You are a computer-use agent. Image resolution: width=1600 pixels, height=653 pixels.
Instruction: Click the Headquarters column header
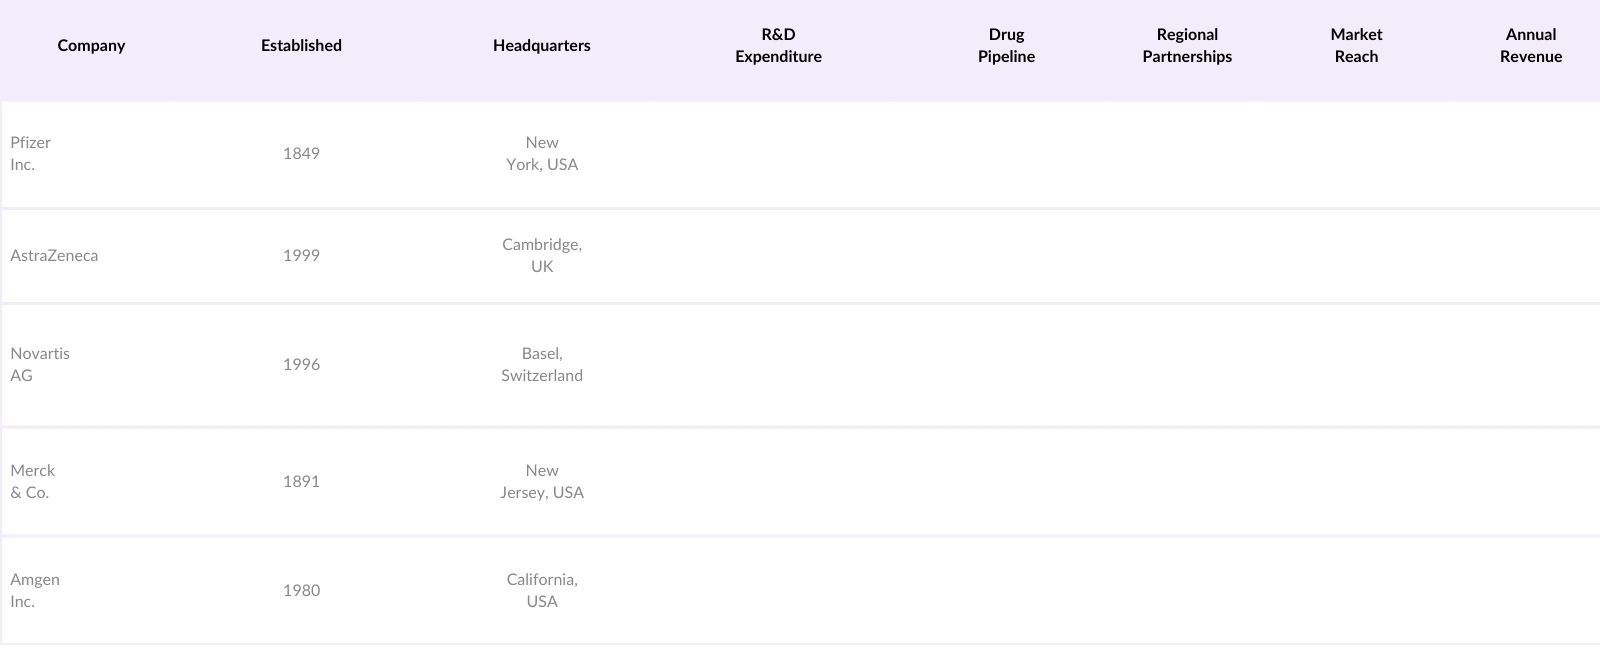click(x=541, y=46)
